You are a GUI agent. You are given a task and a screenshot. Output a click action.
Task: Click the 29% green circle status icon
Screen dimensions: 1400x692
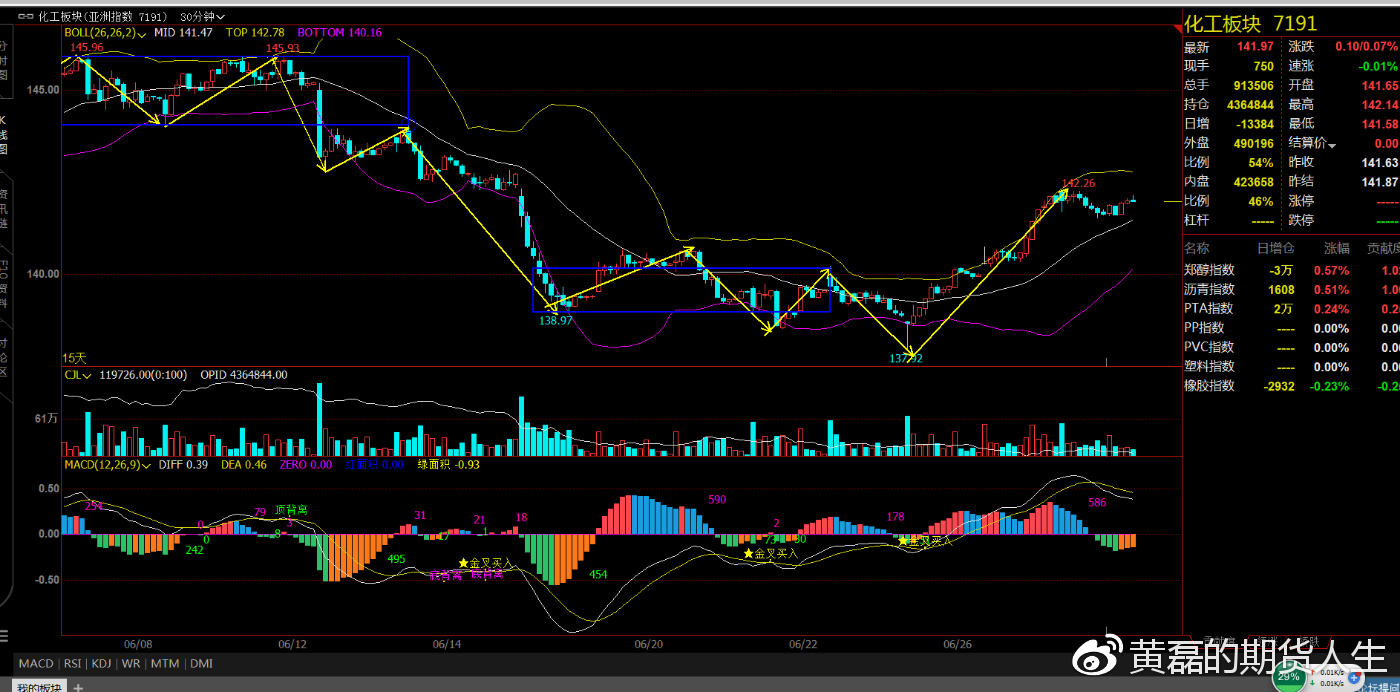click(x=1288, y=677)
